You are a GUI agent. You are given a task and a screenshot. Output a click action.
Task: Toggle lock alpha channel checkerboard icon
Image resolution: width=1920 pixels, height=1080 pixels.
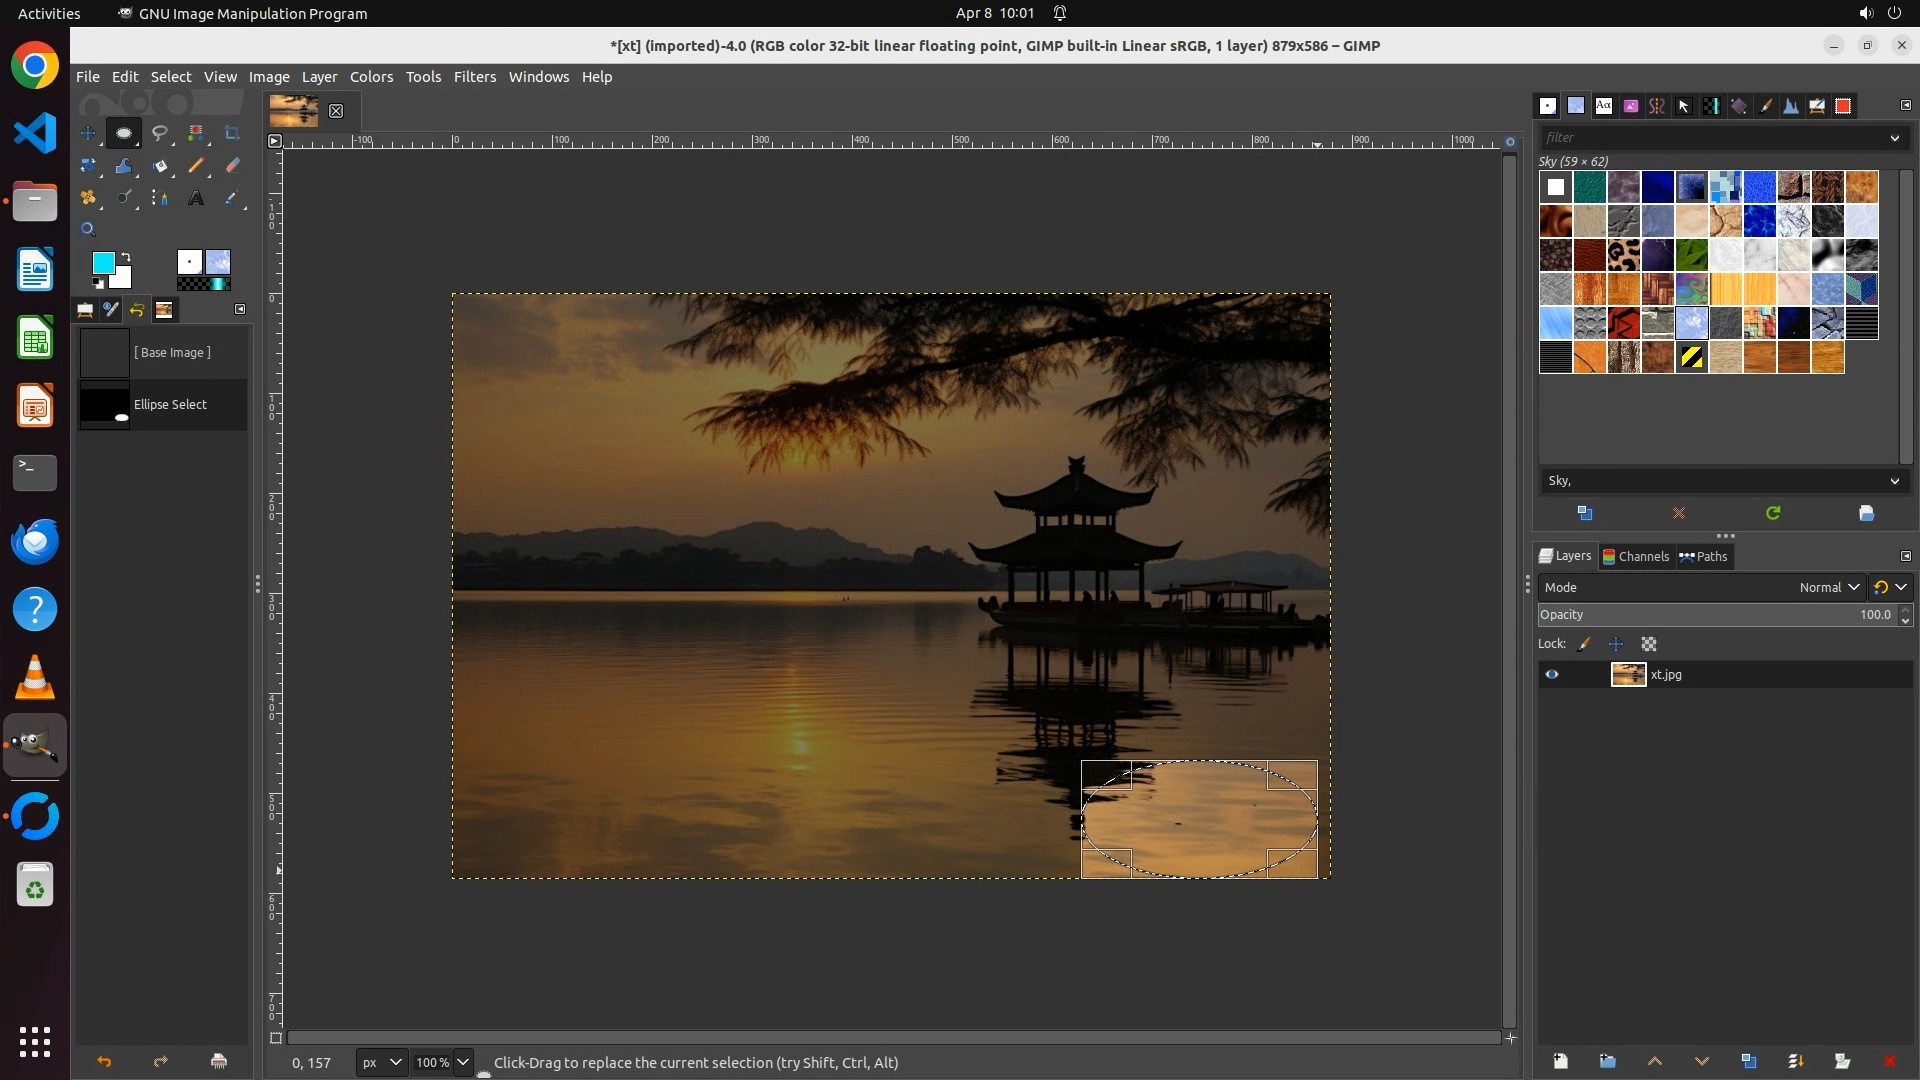(1649, 645)
